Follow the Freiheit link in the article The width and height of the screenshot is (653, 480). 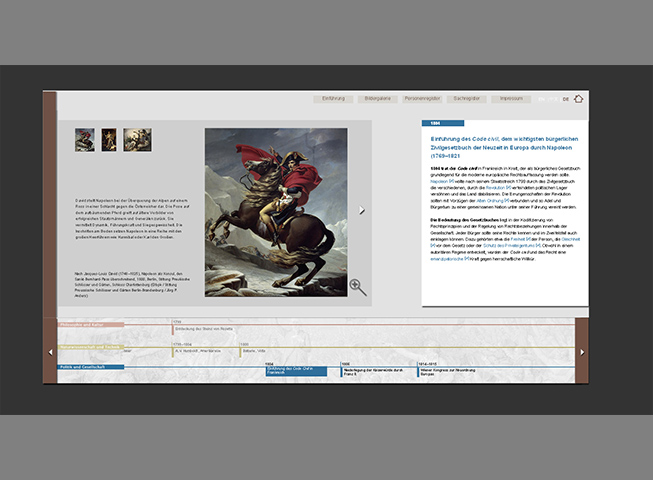tap(521, 239)
